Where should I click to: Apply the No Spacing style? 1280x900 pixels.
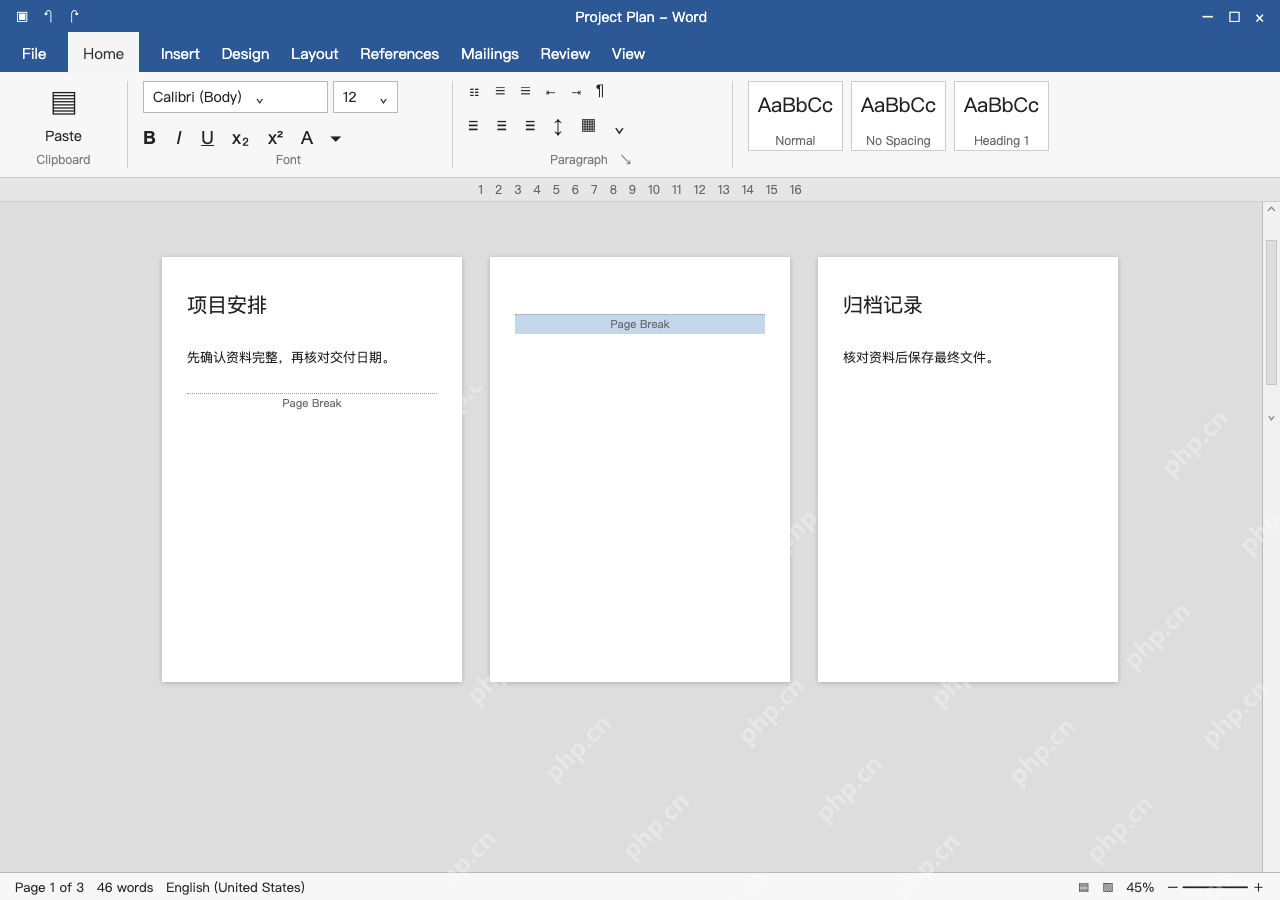coord(898,116)
